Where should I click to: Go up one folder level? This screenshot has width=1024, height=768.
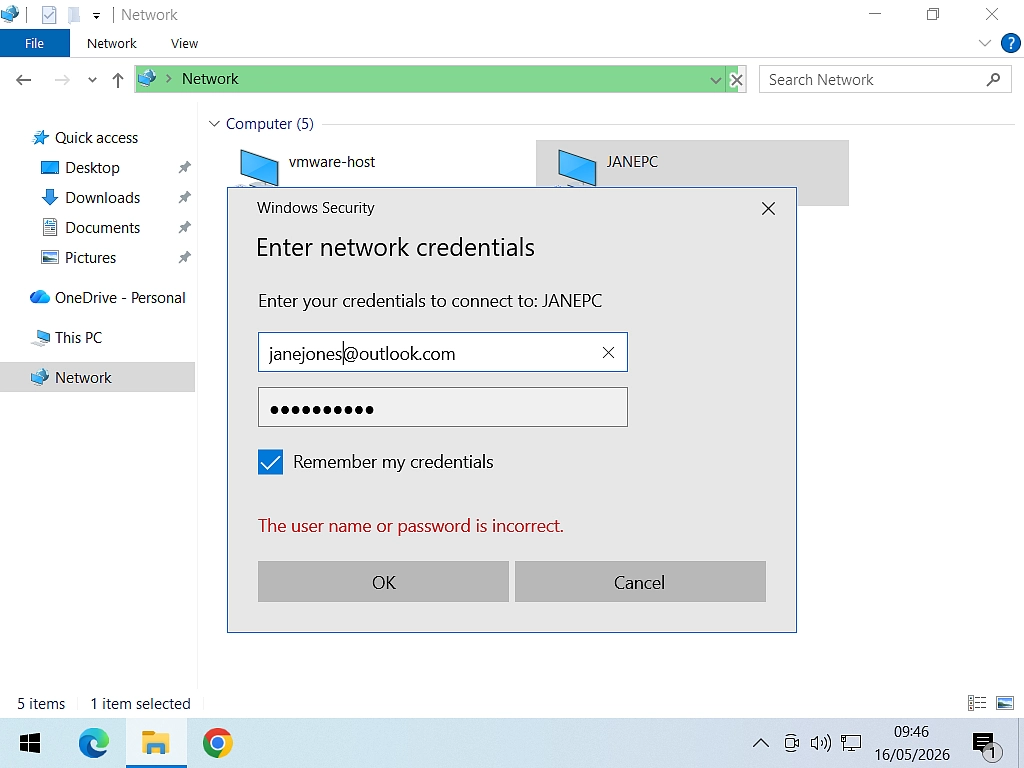pos(118,80)
